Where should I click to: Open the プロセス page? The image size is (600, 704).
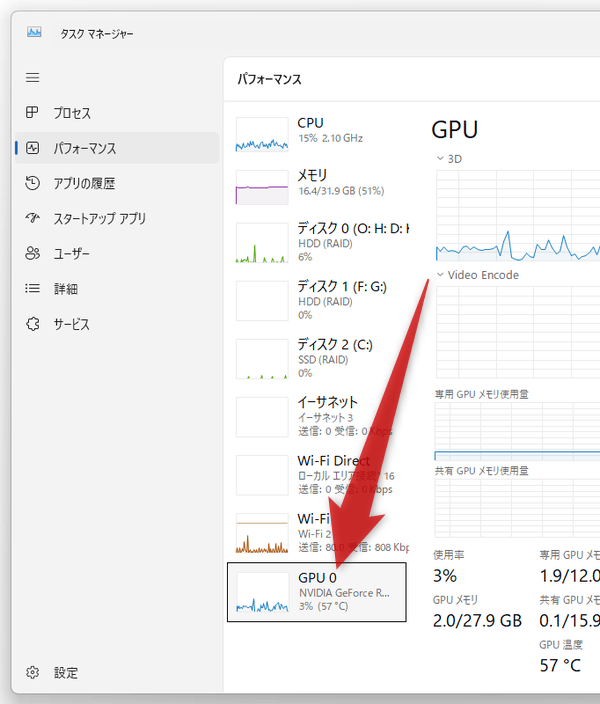pos(117,113)
